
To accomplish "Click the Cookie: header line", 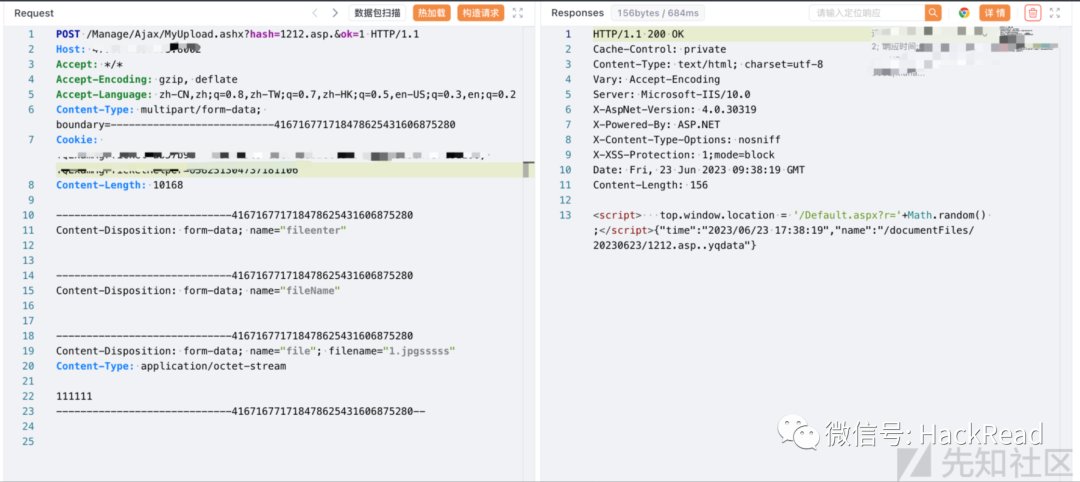I will (x=78, y=140).
